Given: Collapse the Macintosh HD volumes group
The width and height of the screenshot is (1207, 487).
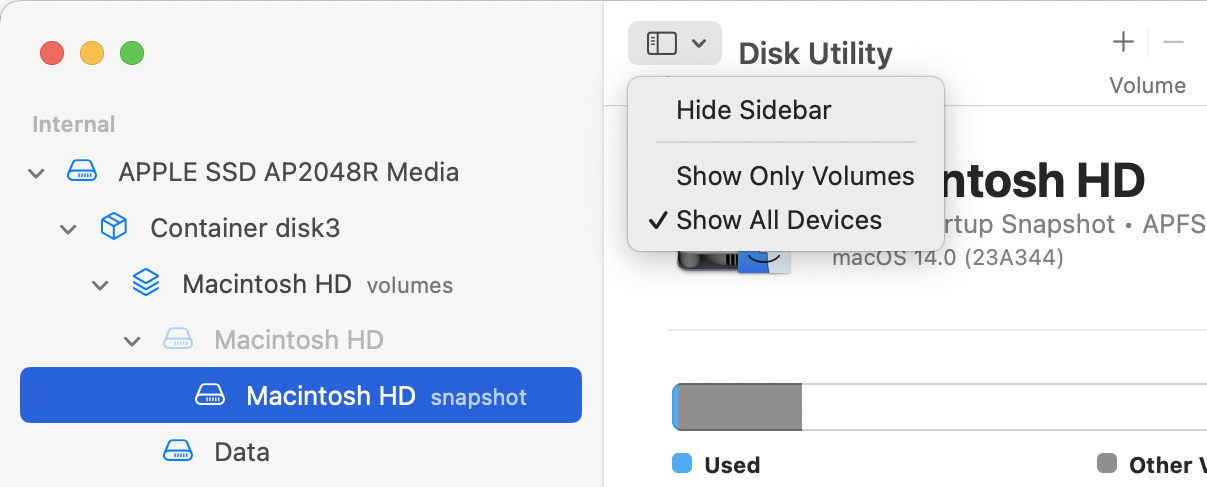Looking at the screenshot, I should [x=100, y=285].
